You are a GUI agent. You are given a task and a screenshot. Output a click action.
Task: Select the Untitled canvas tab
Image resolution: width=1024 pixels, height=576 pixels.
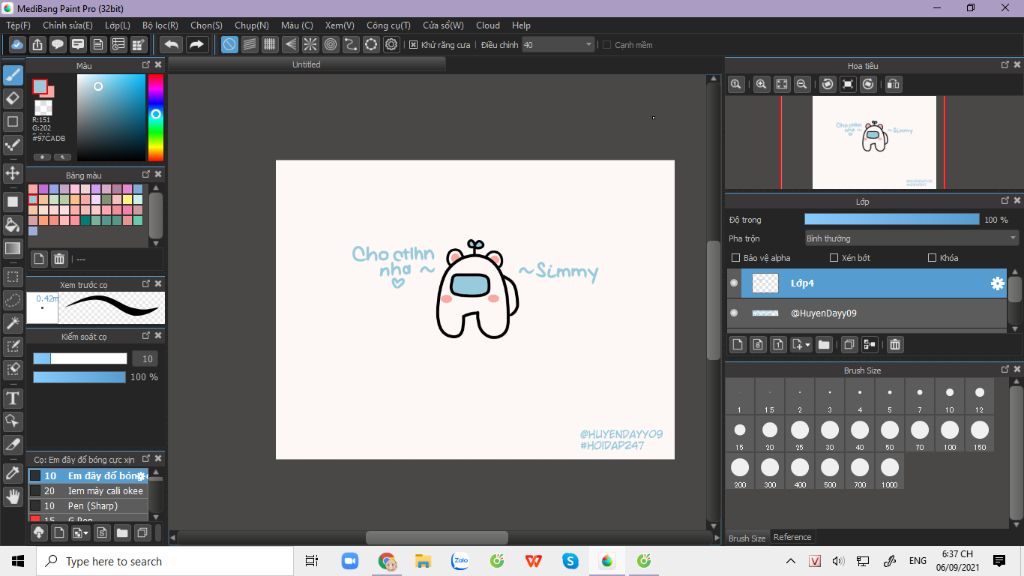306,65
